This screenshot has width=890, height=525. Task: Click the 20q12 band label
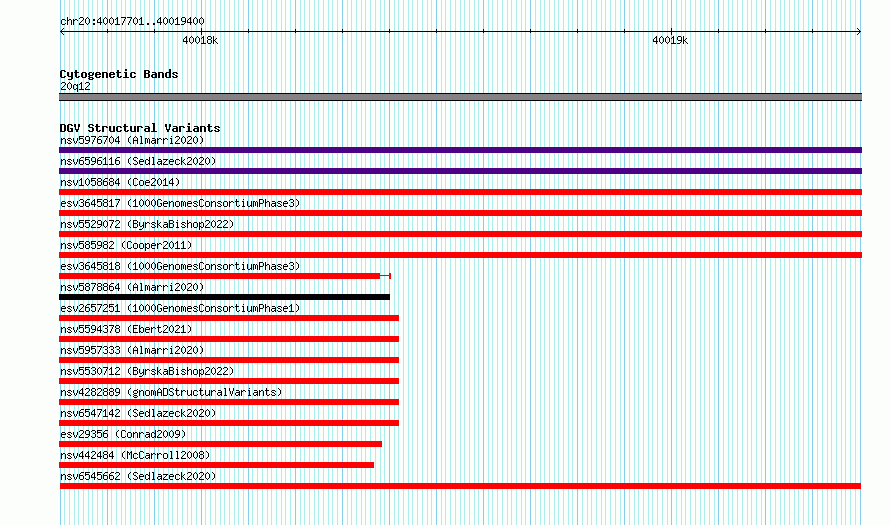75,86
